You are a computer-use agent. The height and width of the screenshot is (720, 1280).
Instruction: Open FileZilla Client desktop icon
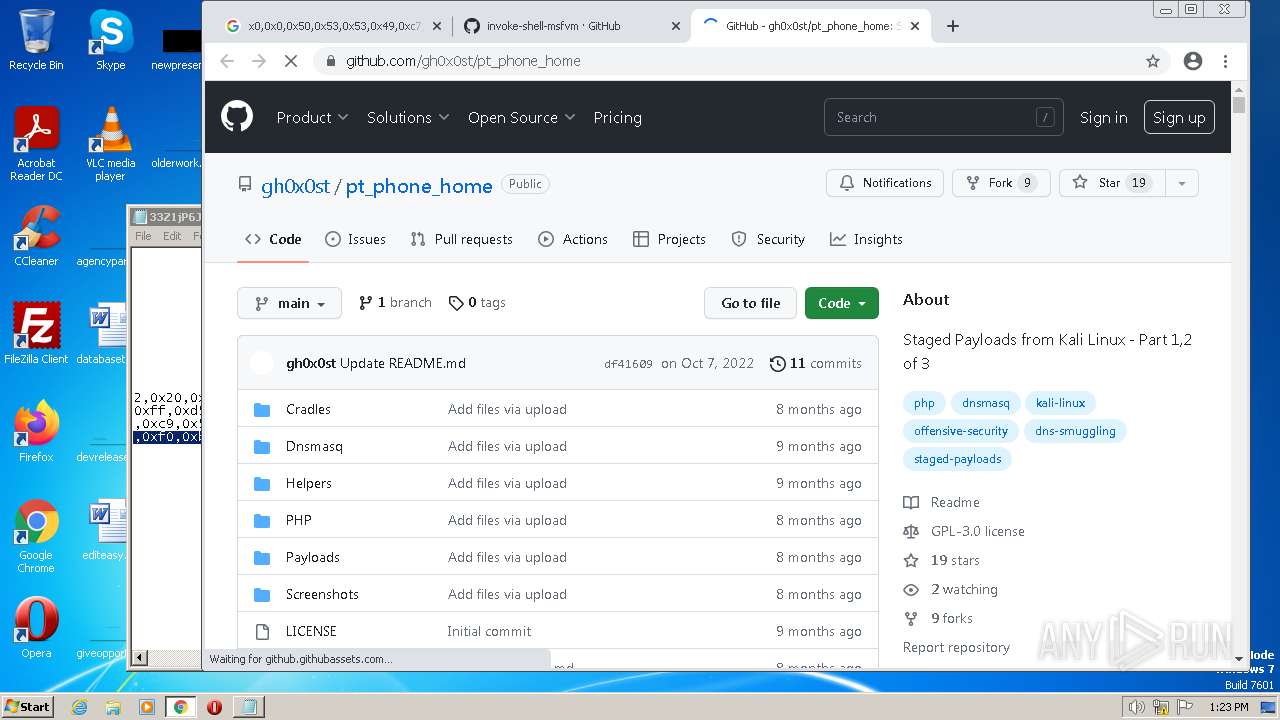click(x=36, y=334)
